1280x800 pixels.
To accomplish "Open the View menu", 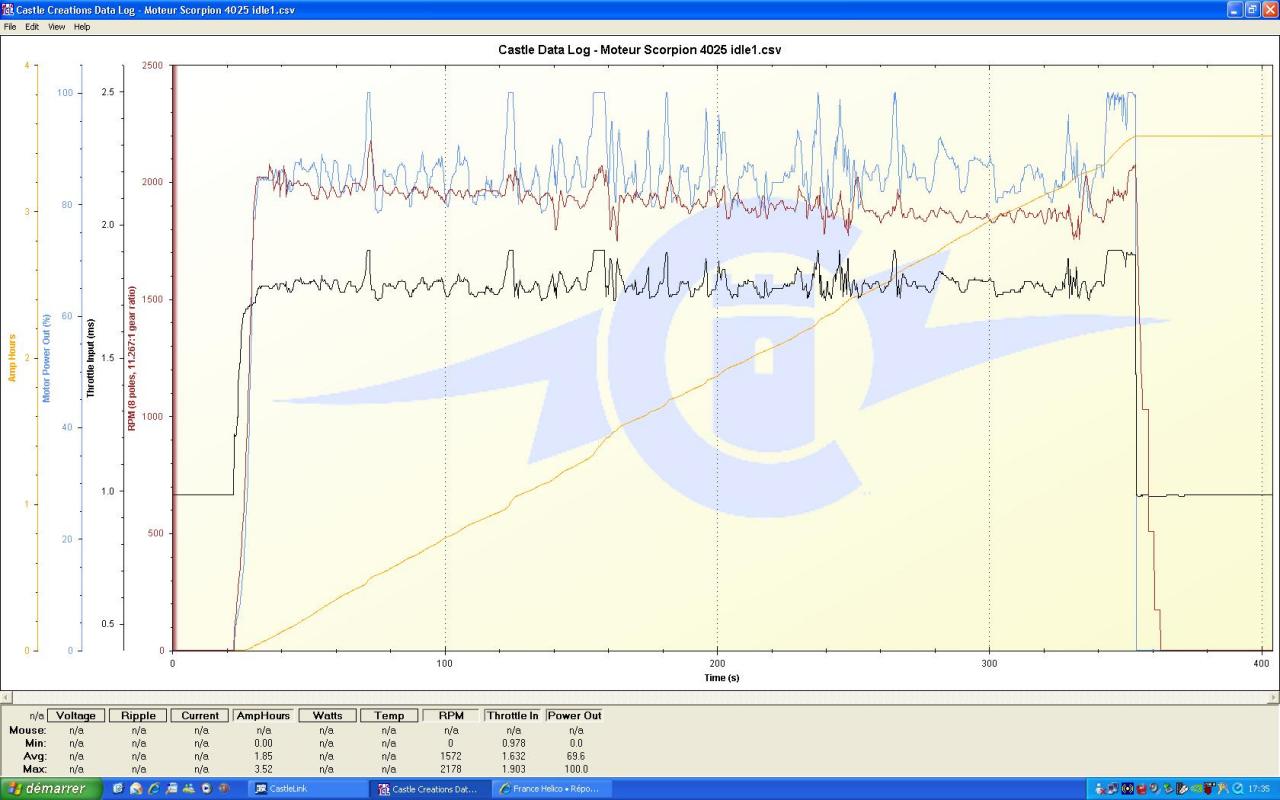I will click(56, 27).
